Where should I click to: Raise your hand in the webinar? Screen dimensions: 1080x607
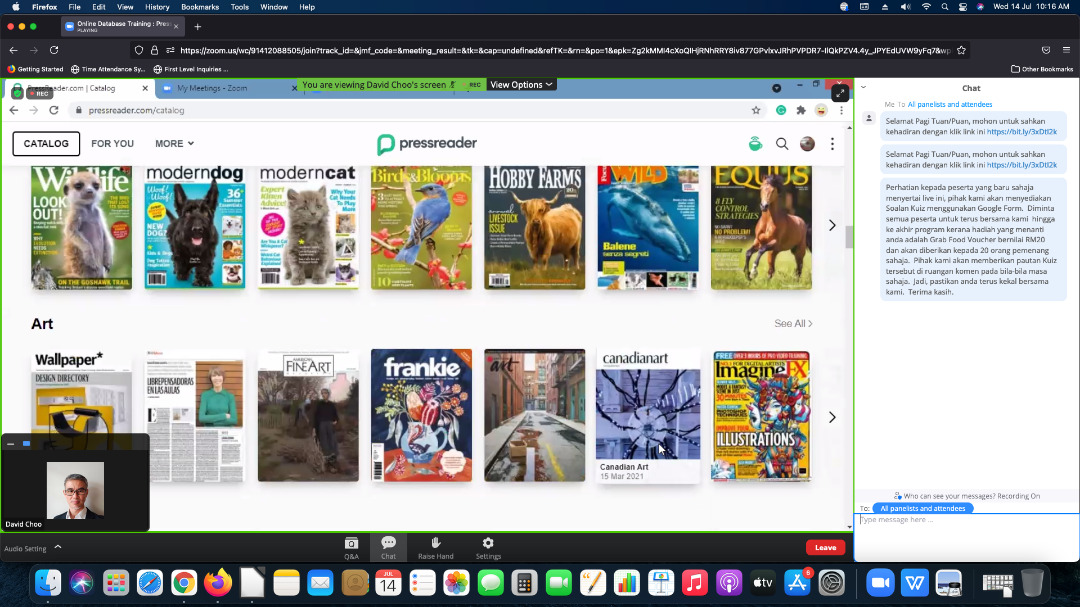coord(435,548)
